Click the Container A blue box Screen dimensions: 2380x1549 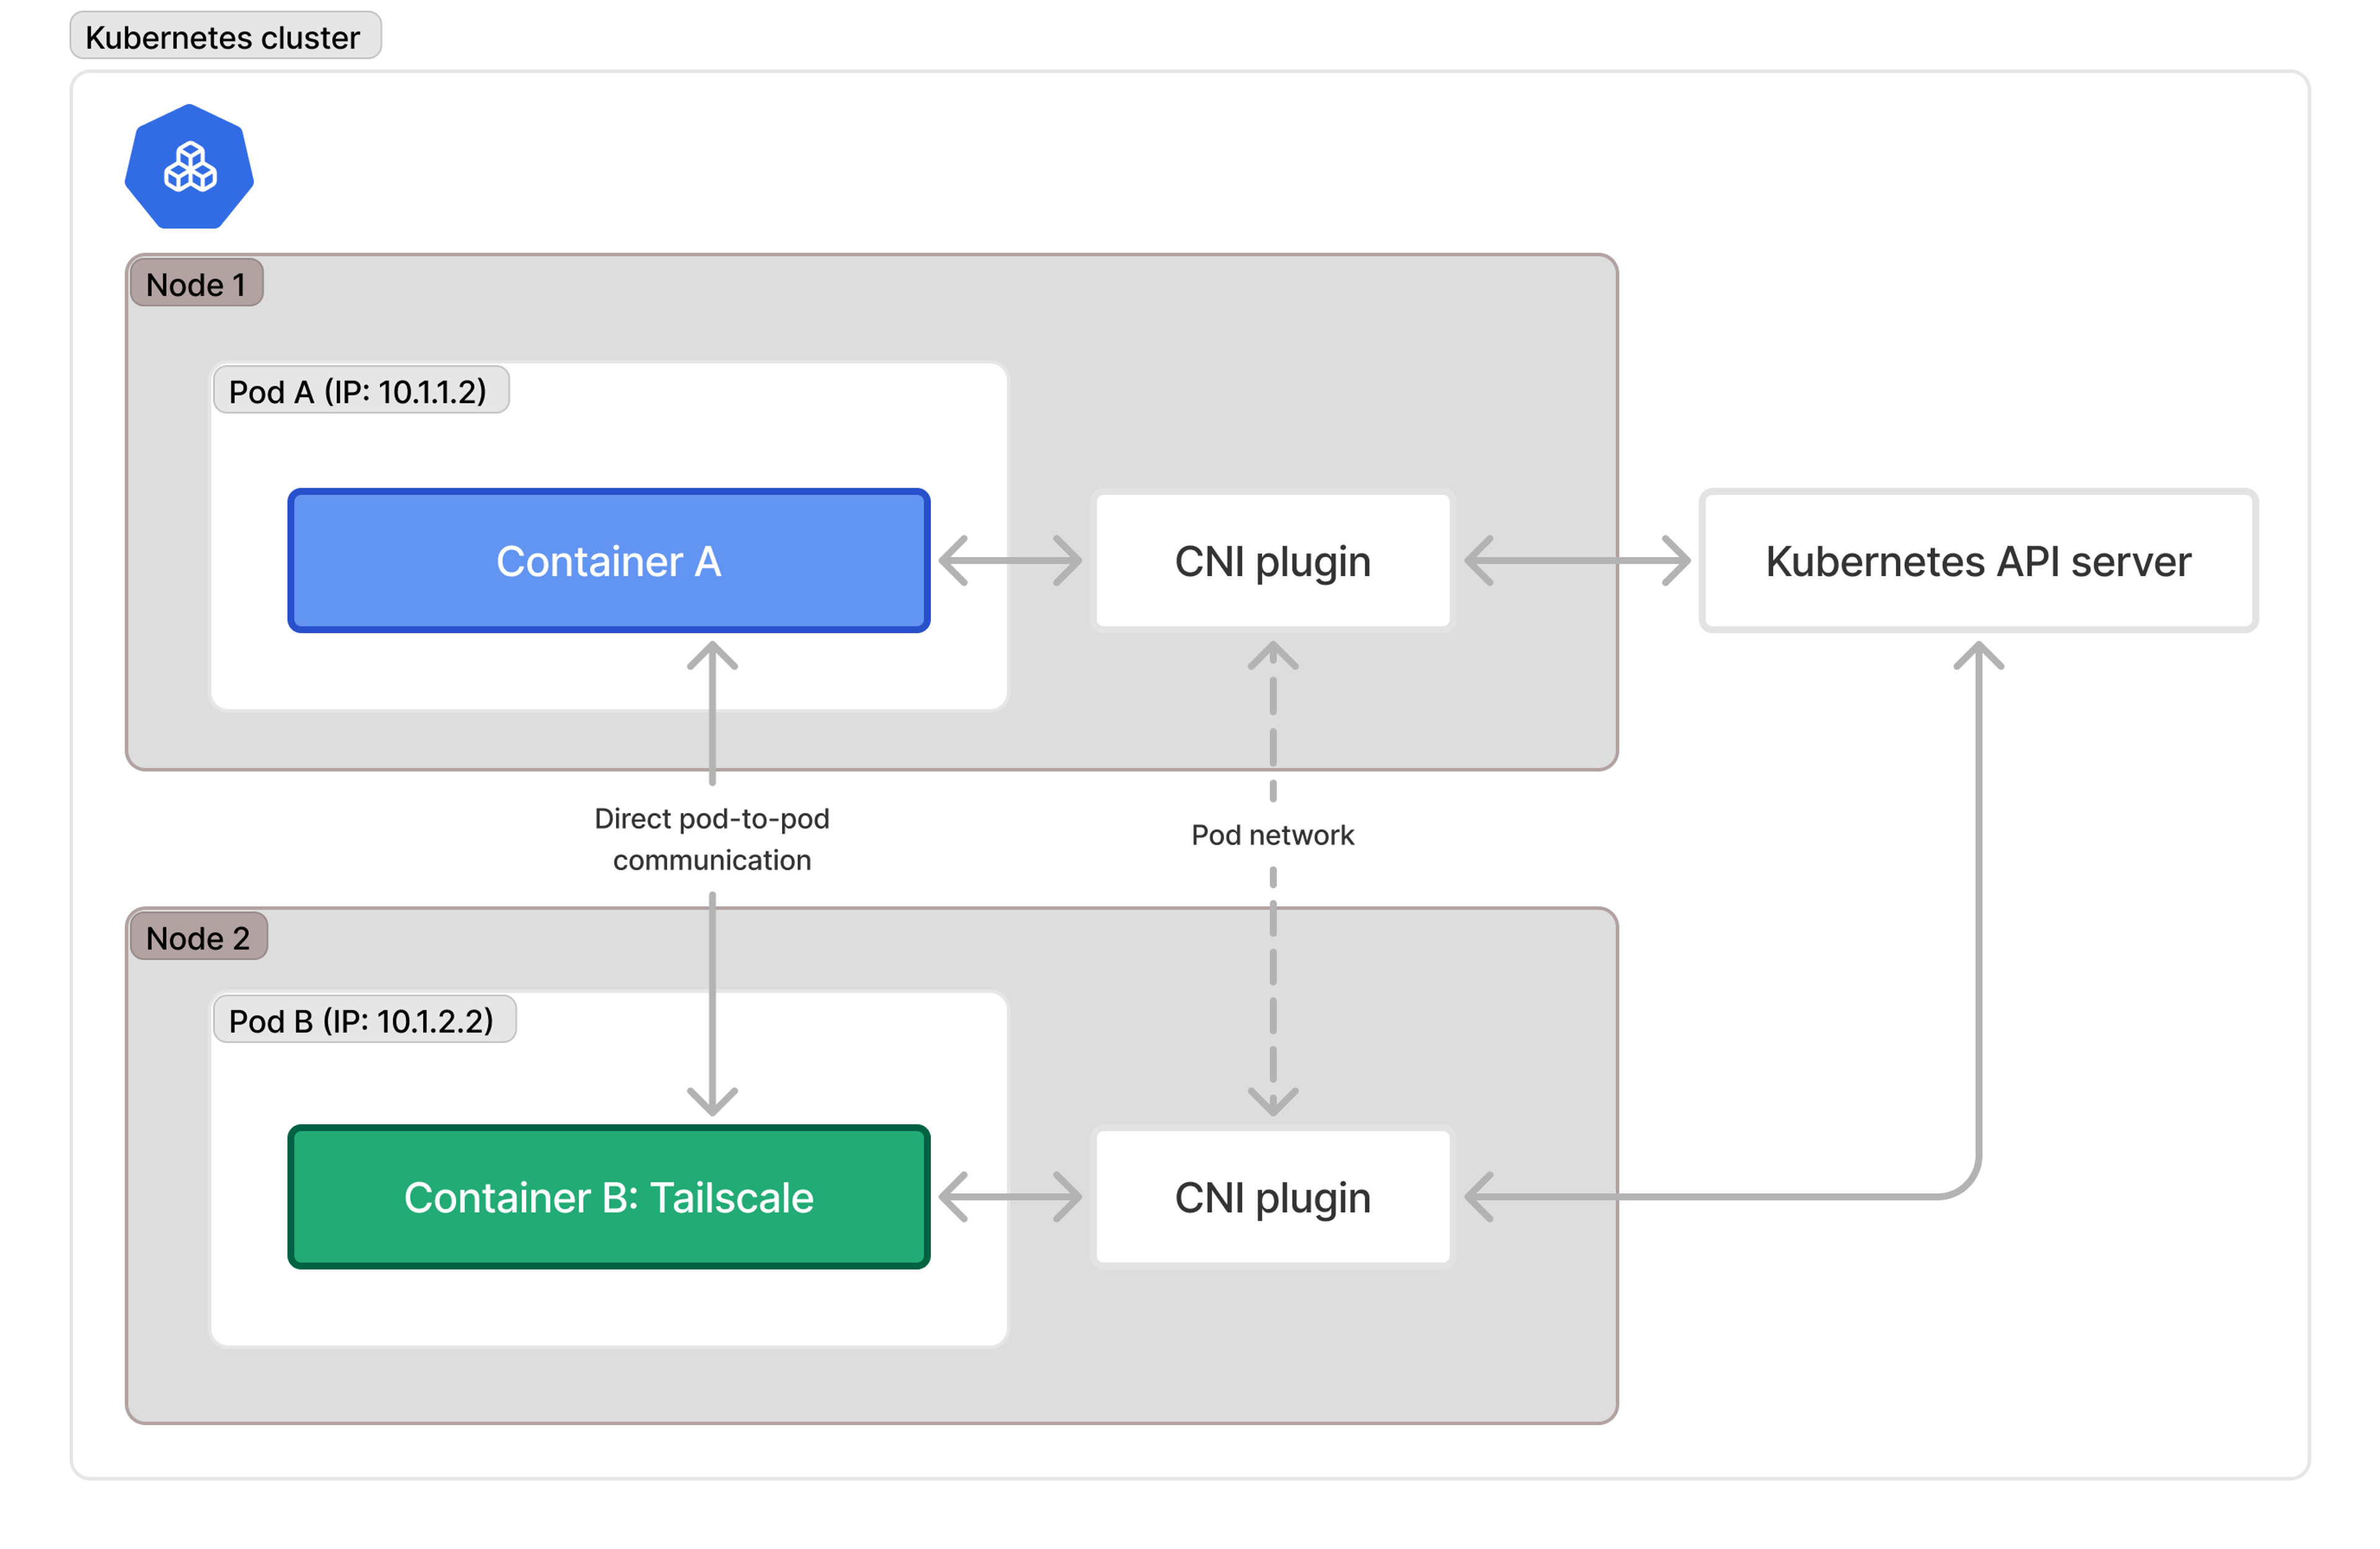click(608, 561)
